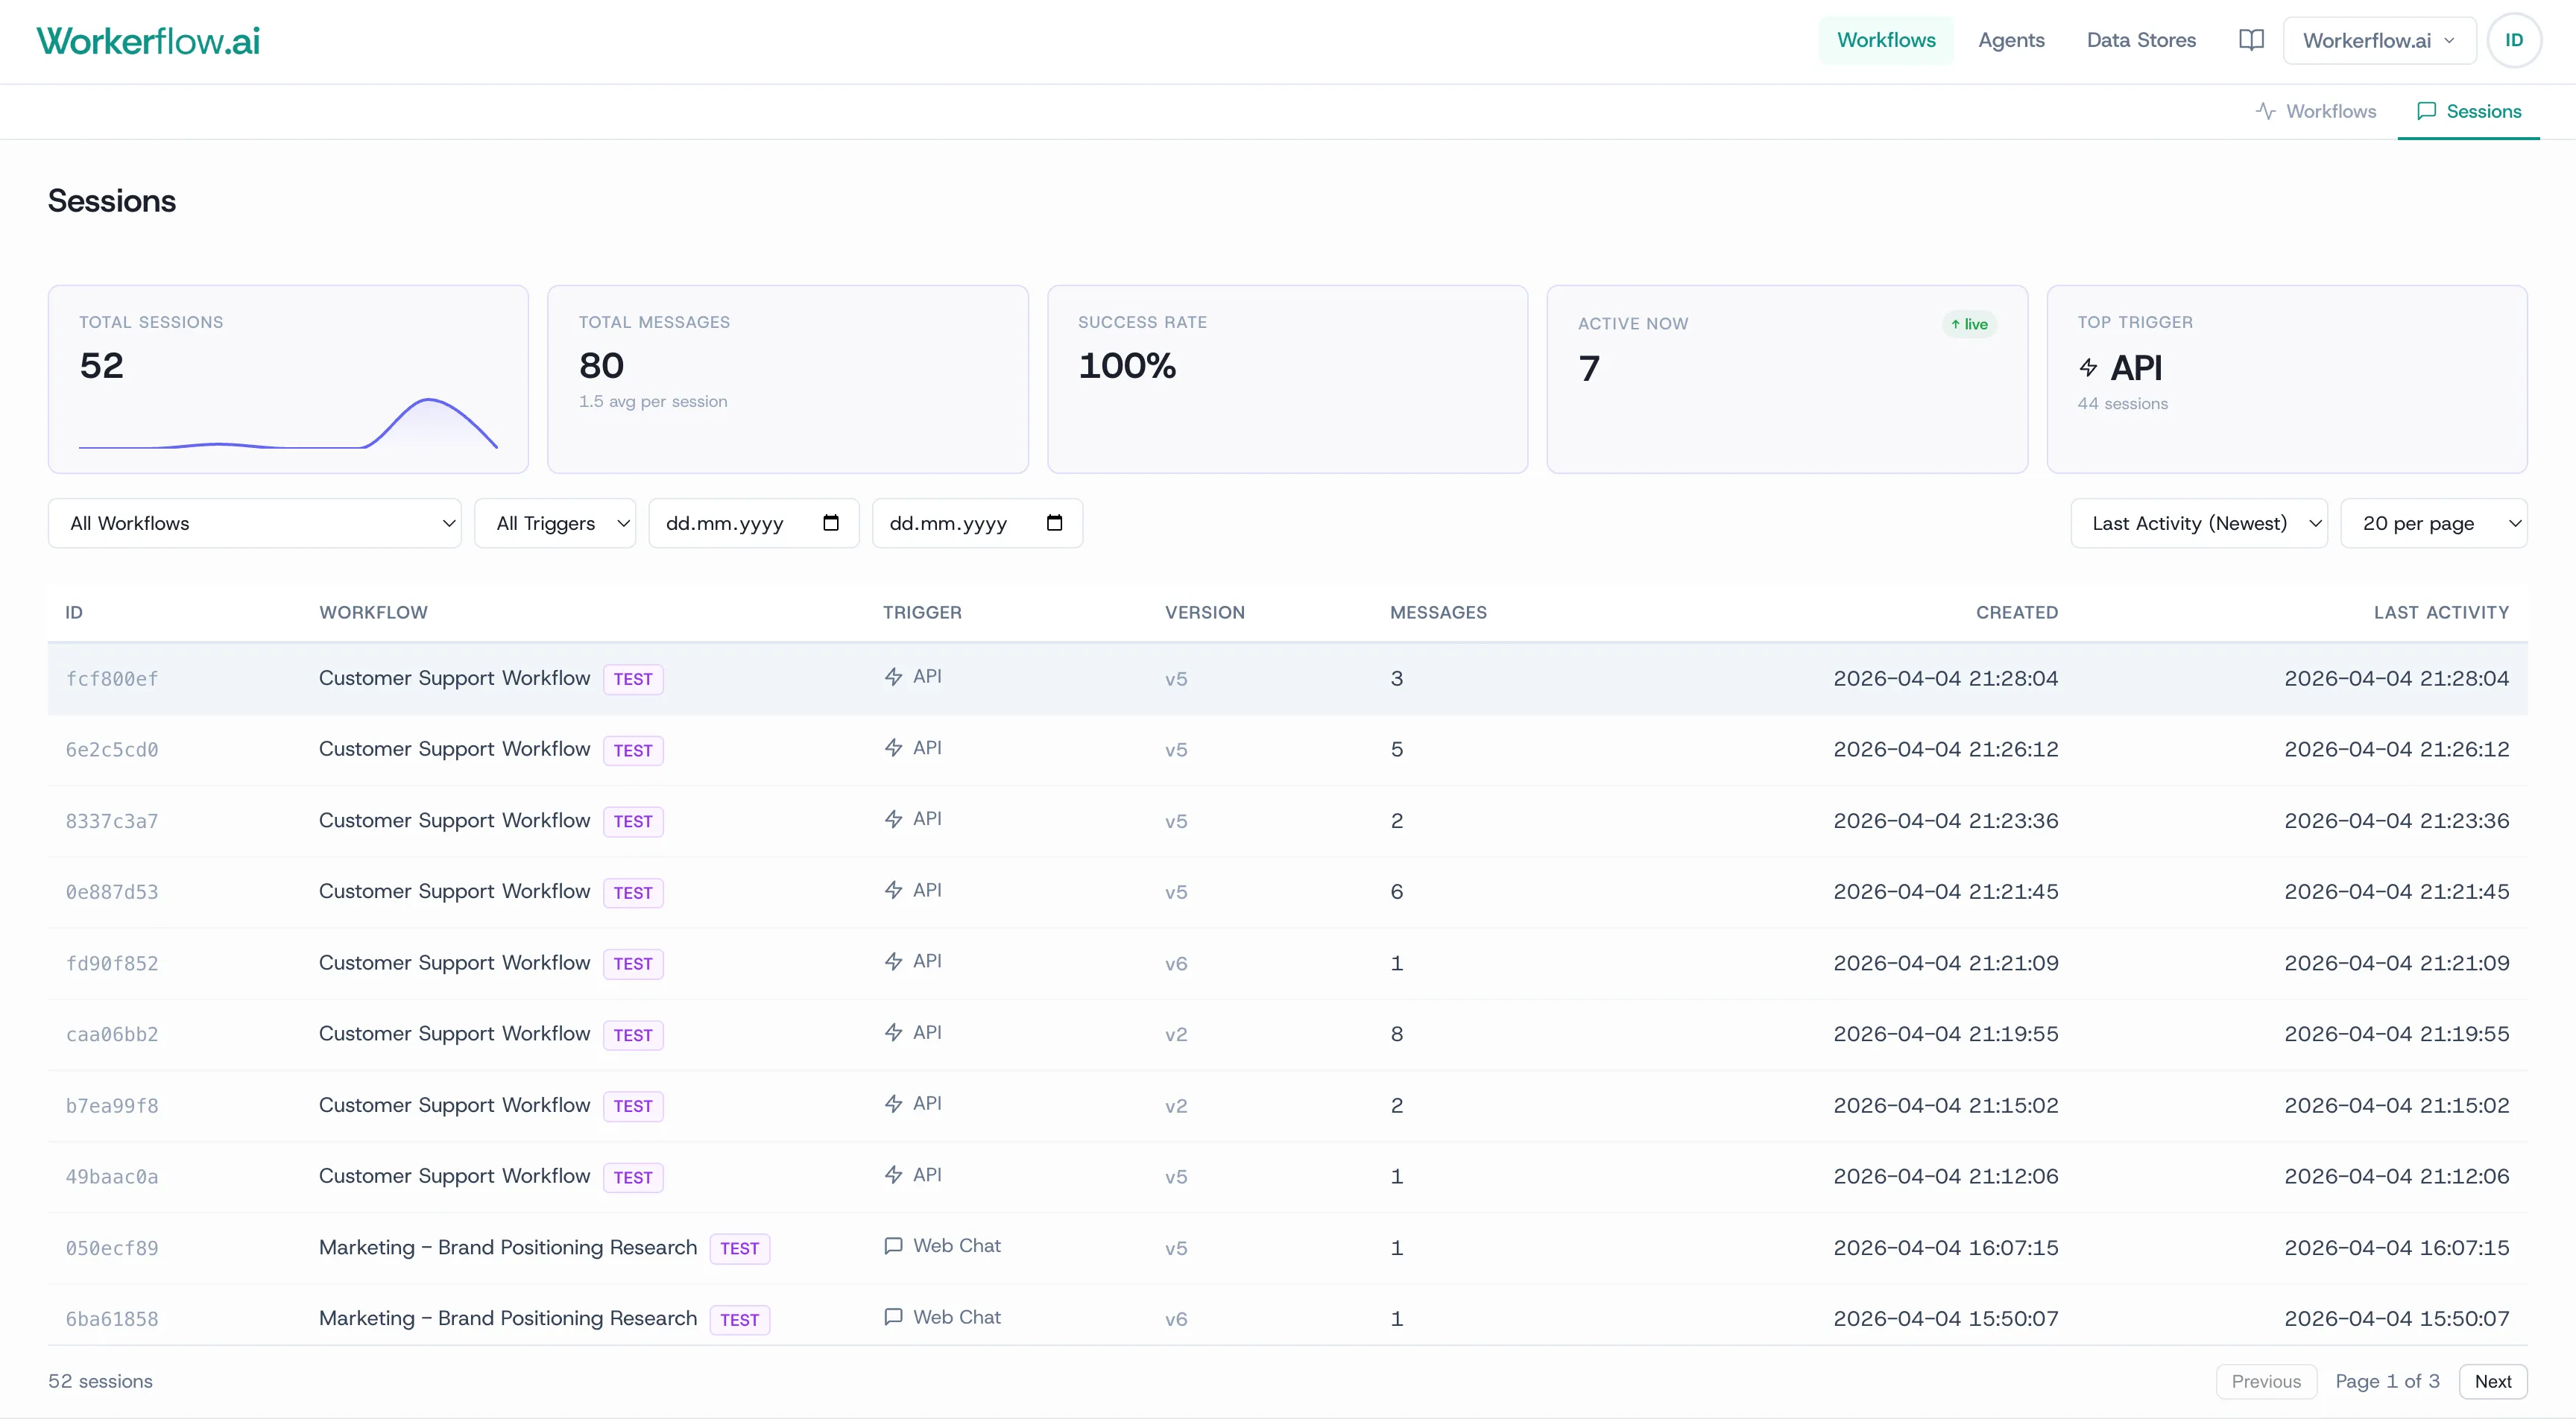Select the Agents menu item

(x=2011, y=40)
